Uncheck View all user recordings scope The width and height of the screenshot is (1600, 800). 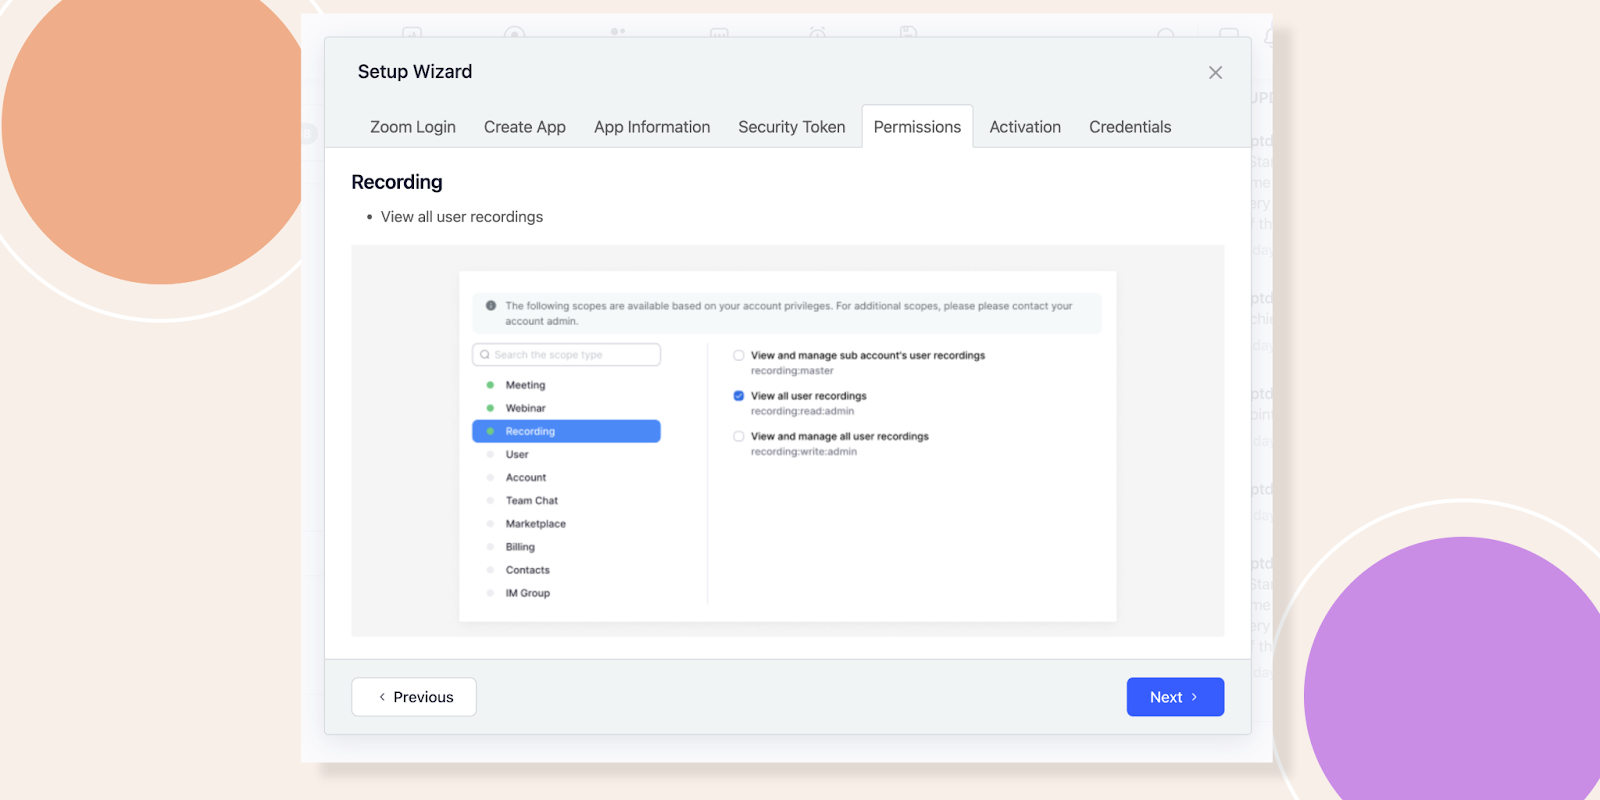pyautogui.click(x=739, y=396)
